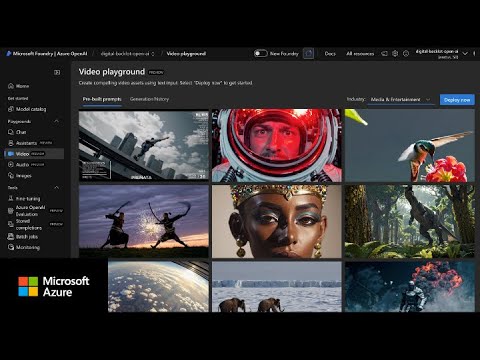This screenshot has width=480, height=360.
Task: Select the armored soldier explosion thumbnail
Action: (x=410, y=287)
